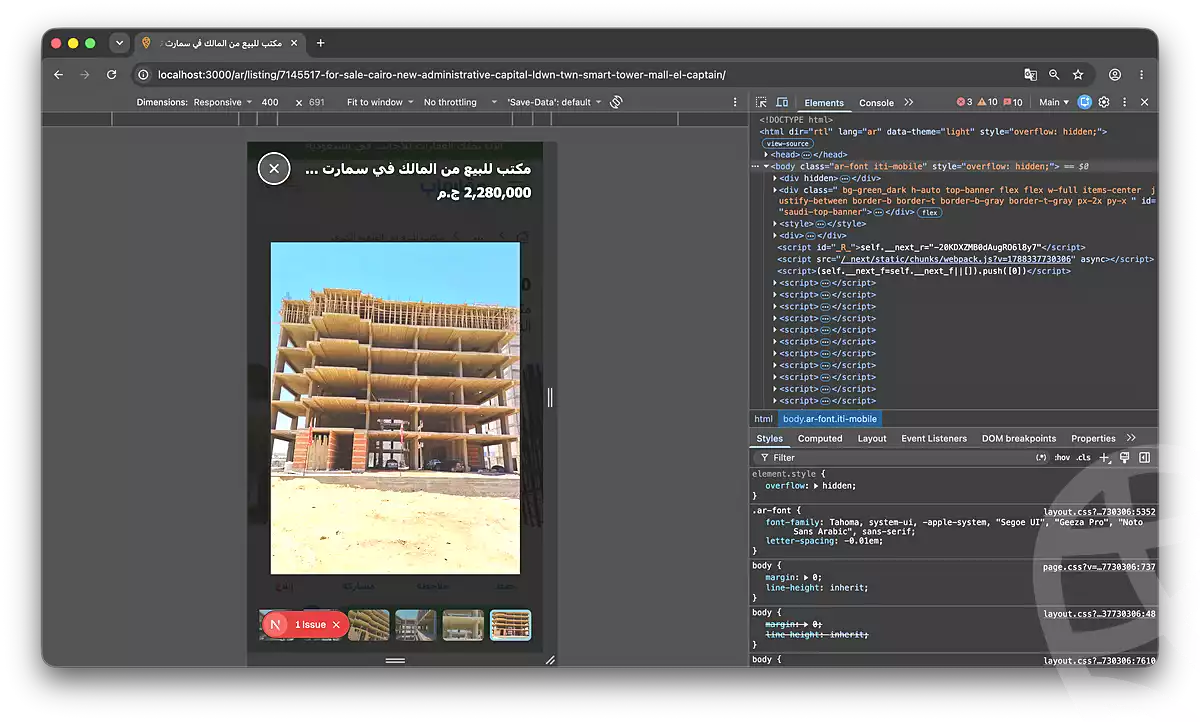This screenshot has height=722, width=1200.
Task: Dismiss the 1 Issue badge with X
Action: tap(337, 625)
